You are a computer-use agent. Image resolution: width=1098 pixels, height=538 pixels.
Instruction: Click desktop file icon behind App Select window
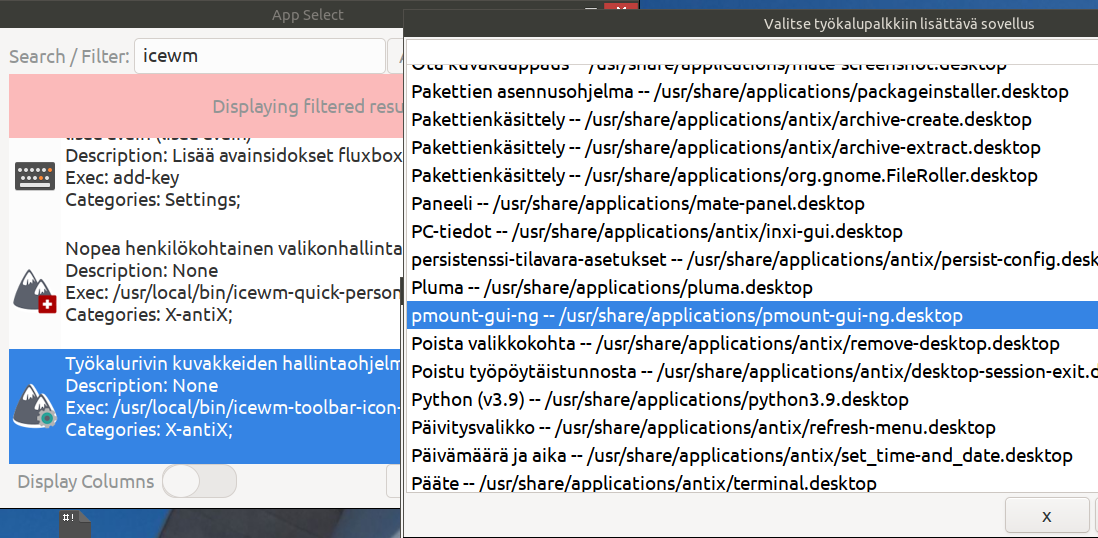click(75, 523)
